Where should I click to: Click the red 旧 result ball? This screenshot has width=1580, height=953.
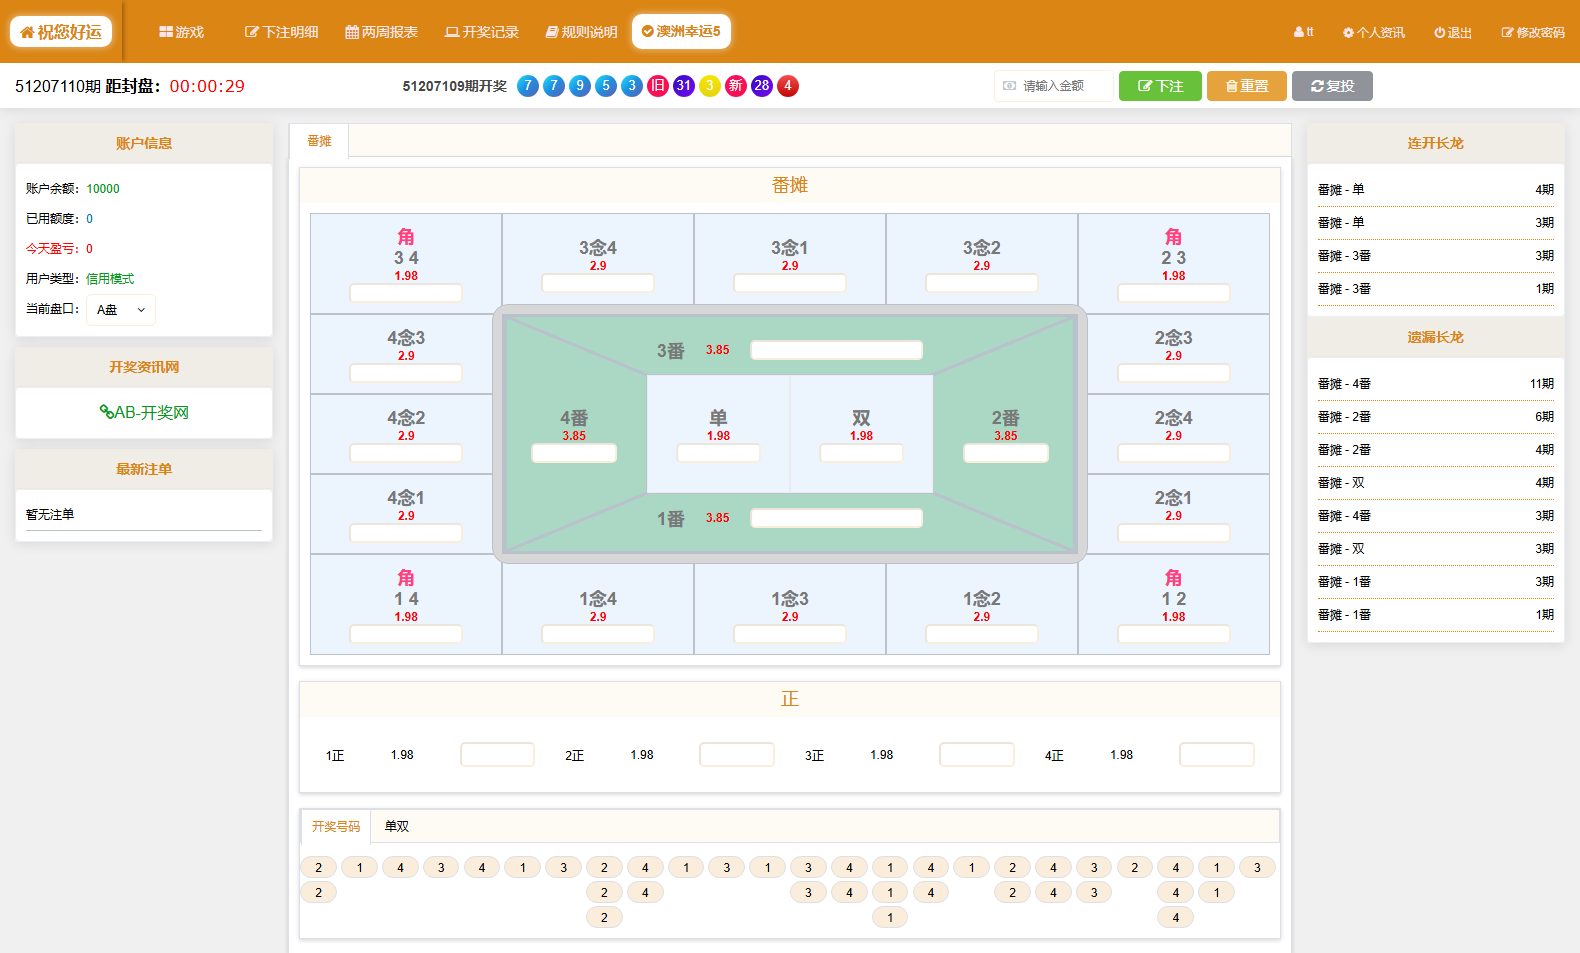658,86
